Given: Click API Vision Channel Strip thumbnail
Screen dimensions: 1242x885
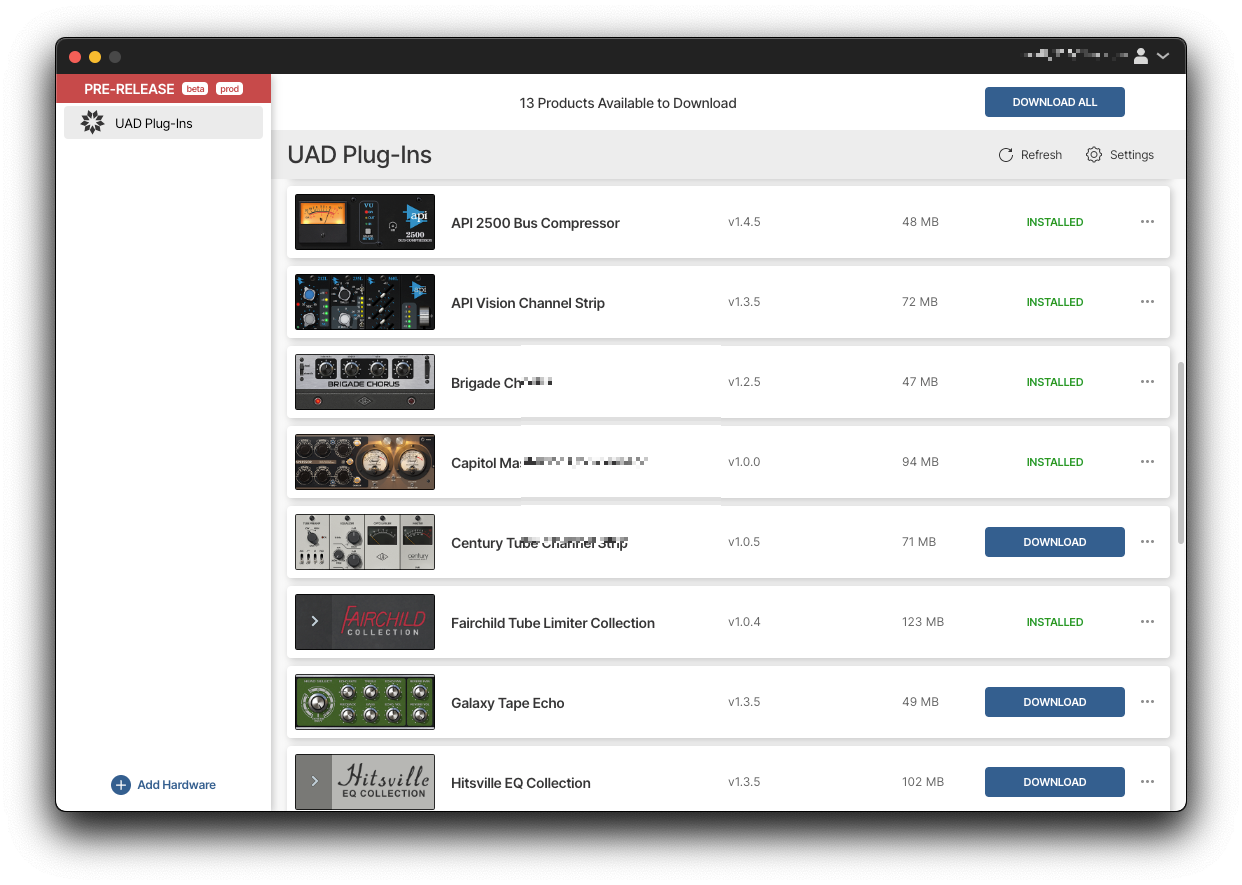Looking at the screenshot, I should tap(365, 302).
